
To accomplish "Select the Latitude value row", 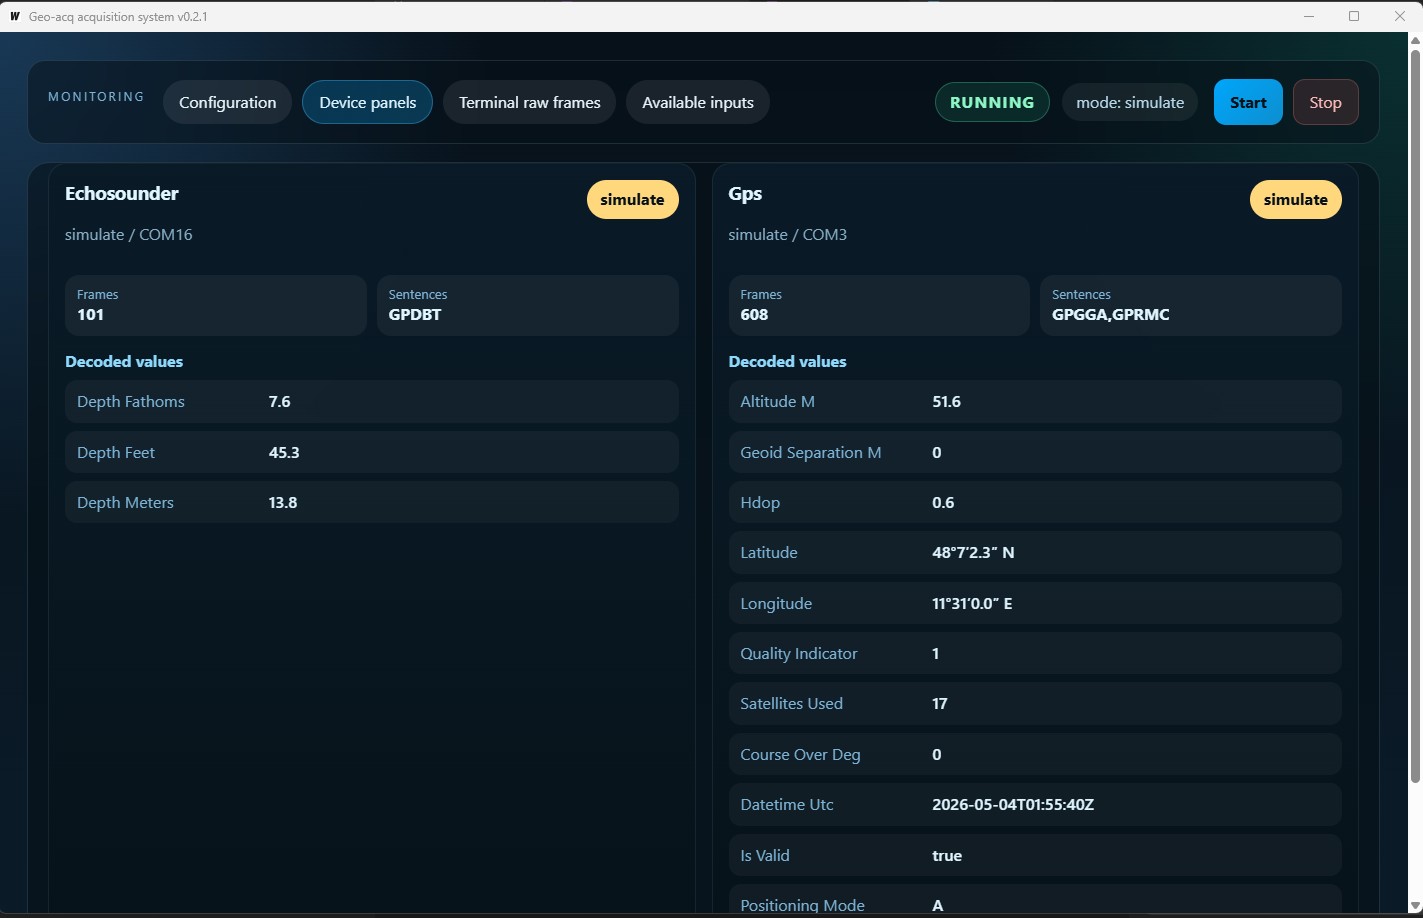I will pos(1035,552).
